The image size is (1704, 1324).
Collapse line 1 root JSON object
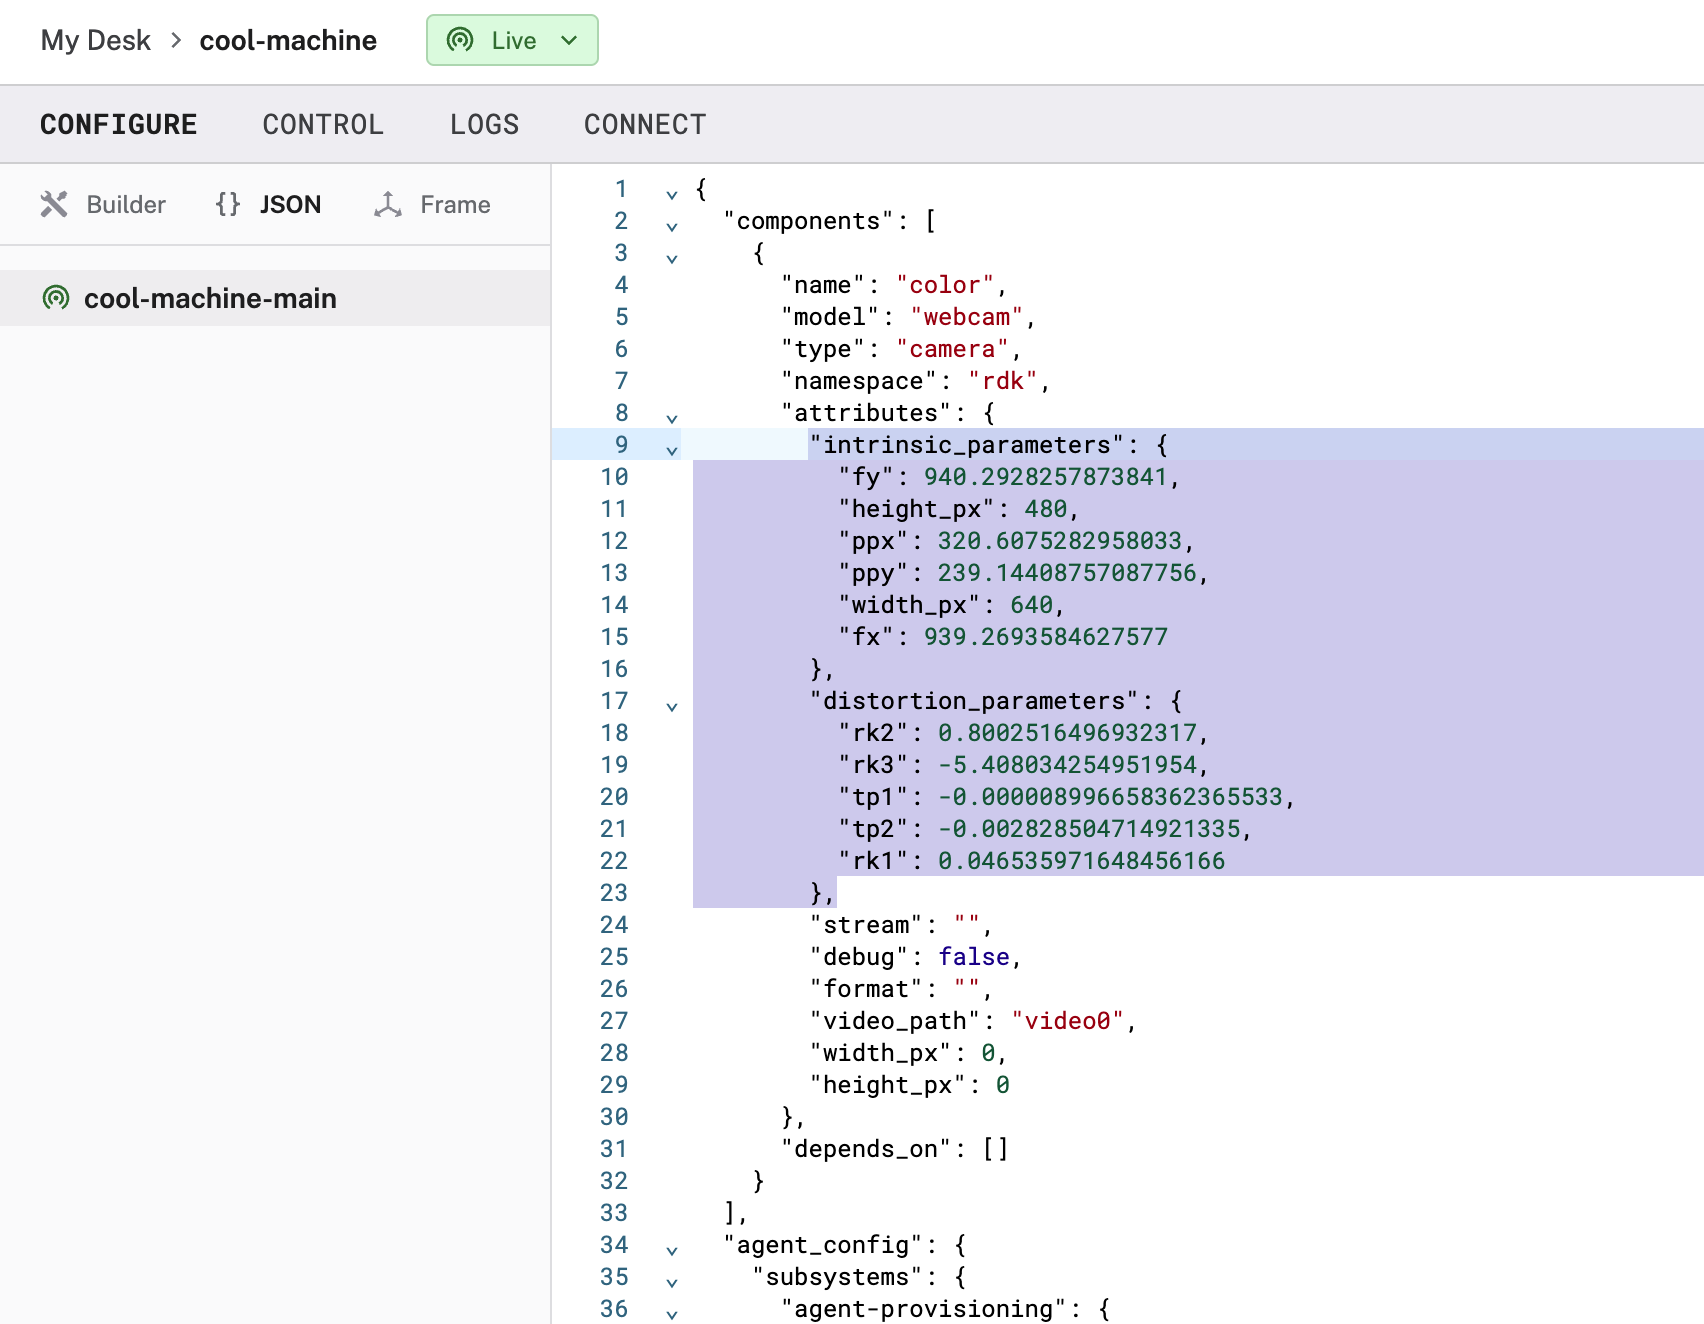coord(672,195)
